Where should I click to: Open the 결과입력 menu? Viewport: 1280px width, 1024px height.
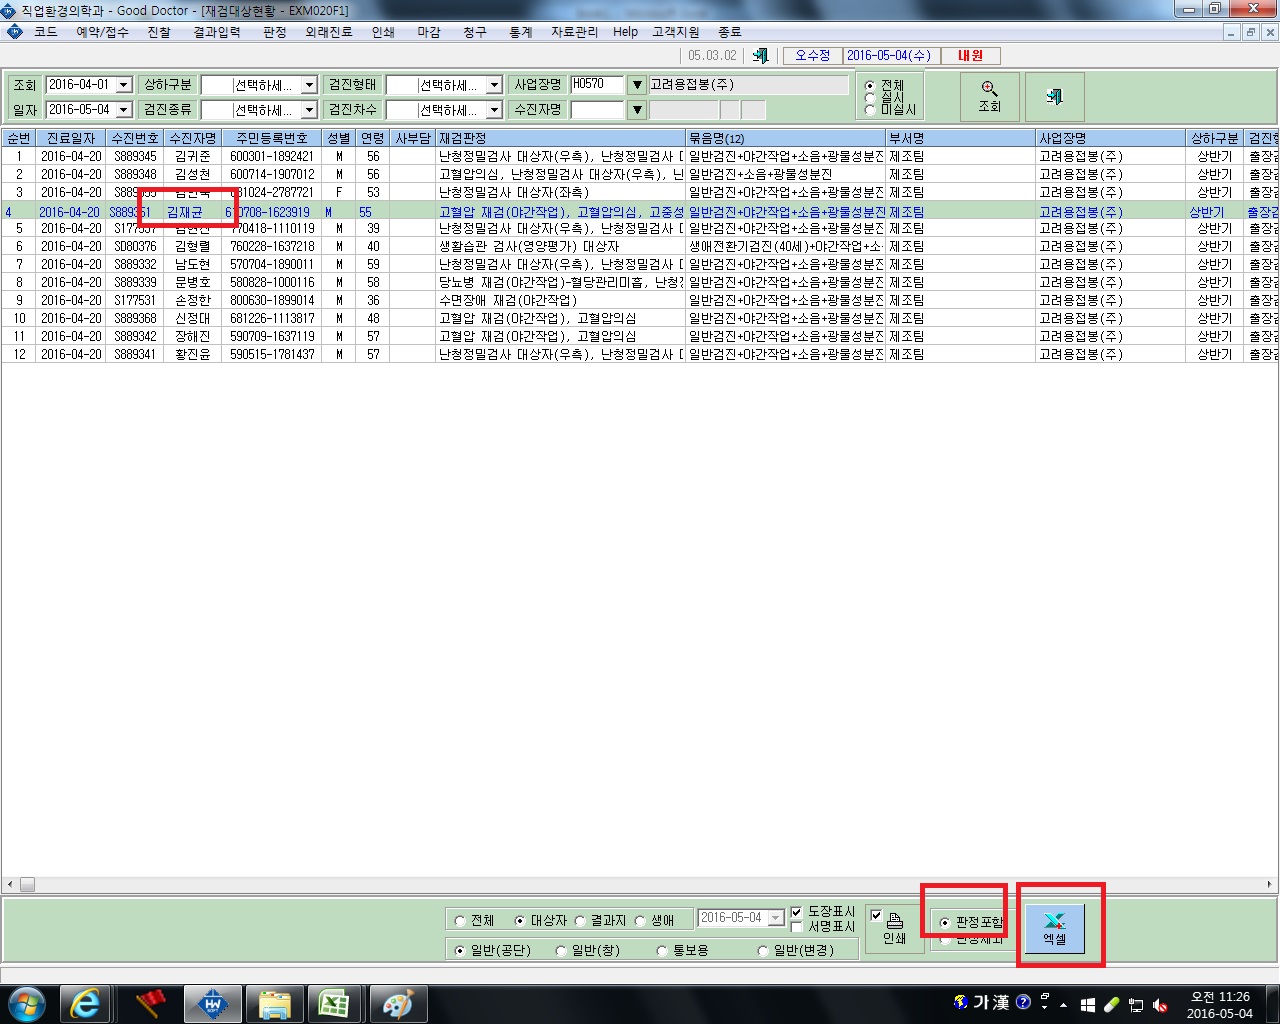(x=217, y=32)
